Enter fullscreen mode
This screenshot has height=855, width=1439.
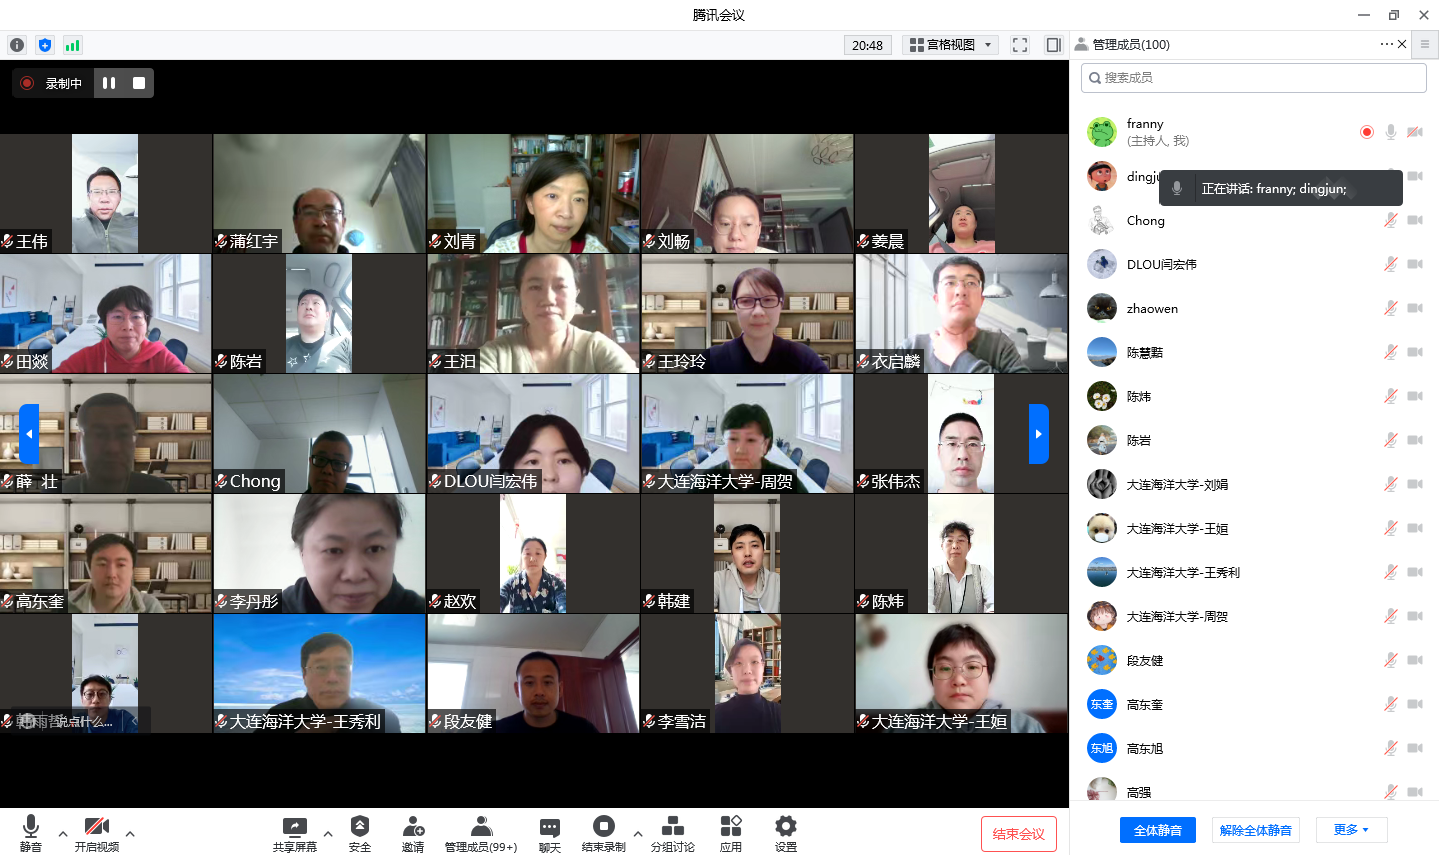click(1020, 45)
